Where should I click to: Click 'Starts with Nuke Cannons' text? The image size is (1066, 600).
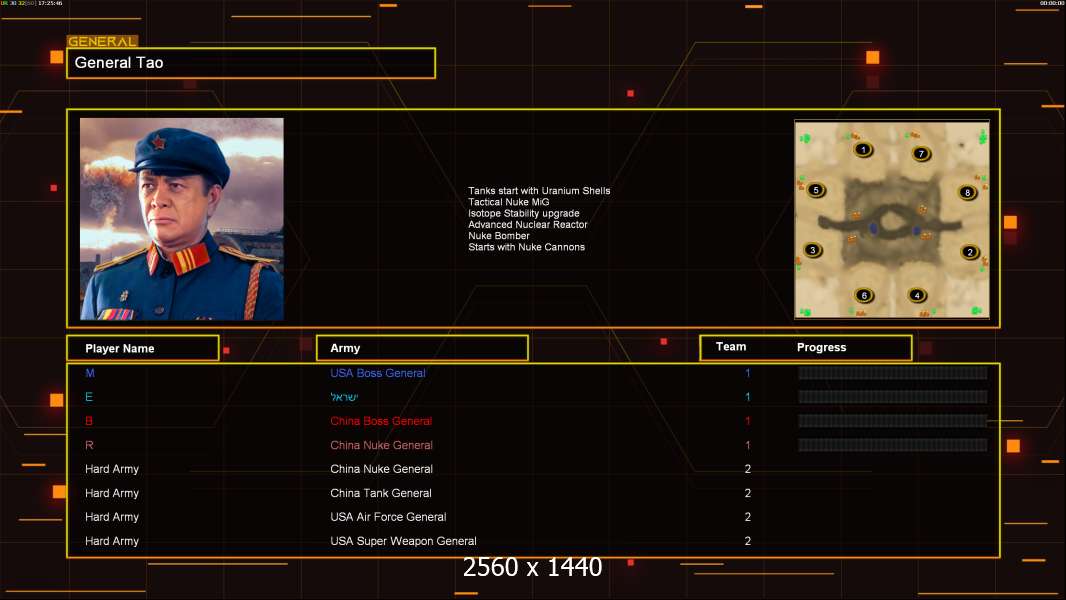coord(526,247)
